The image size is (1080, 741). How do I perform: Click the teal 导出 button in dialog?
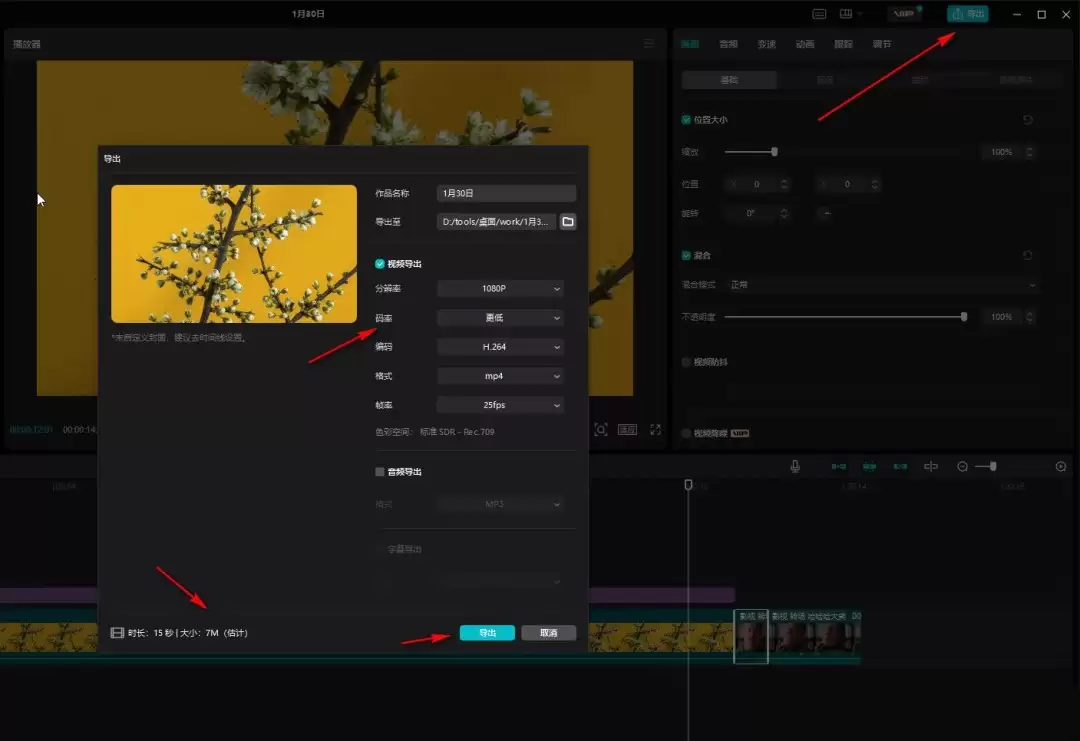(487, 633)
